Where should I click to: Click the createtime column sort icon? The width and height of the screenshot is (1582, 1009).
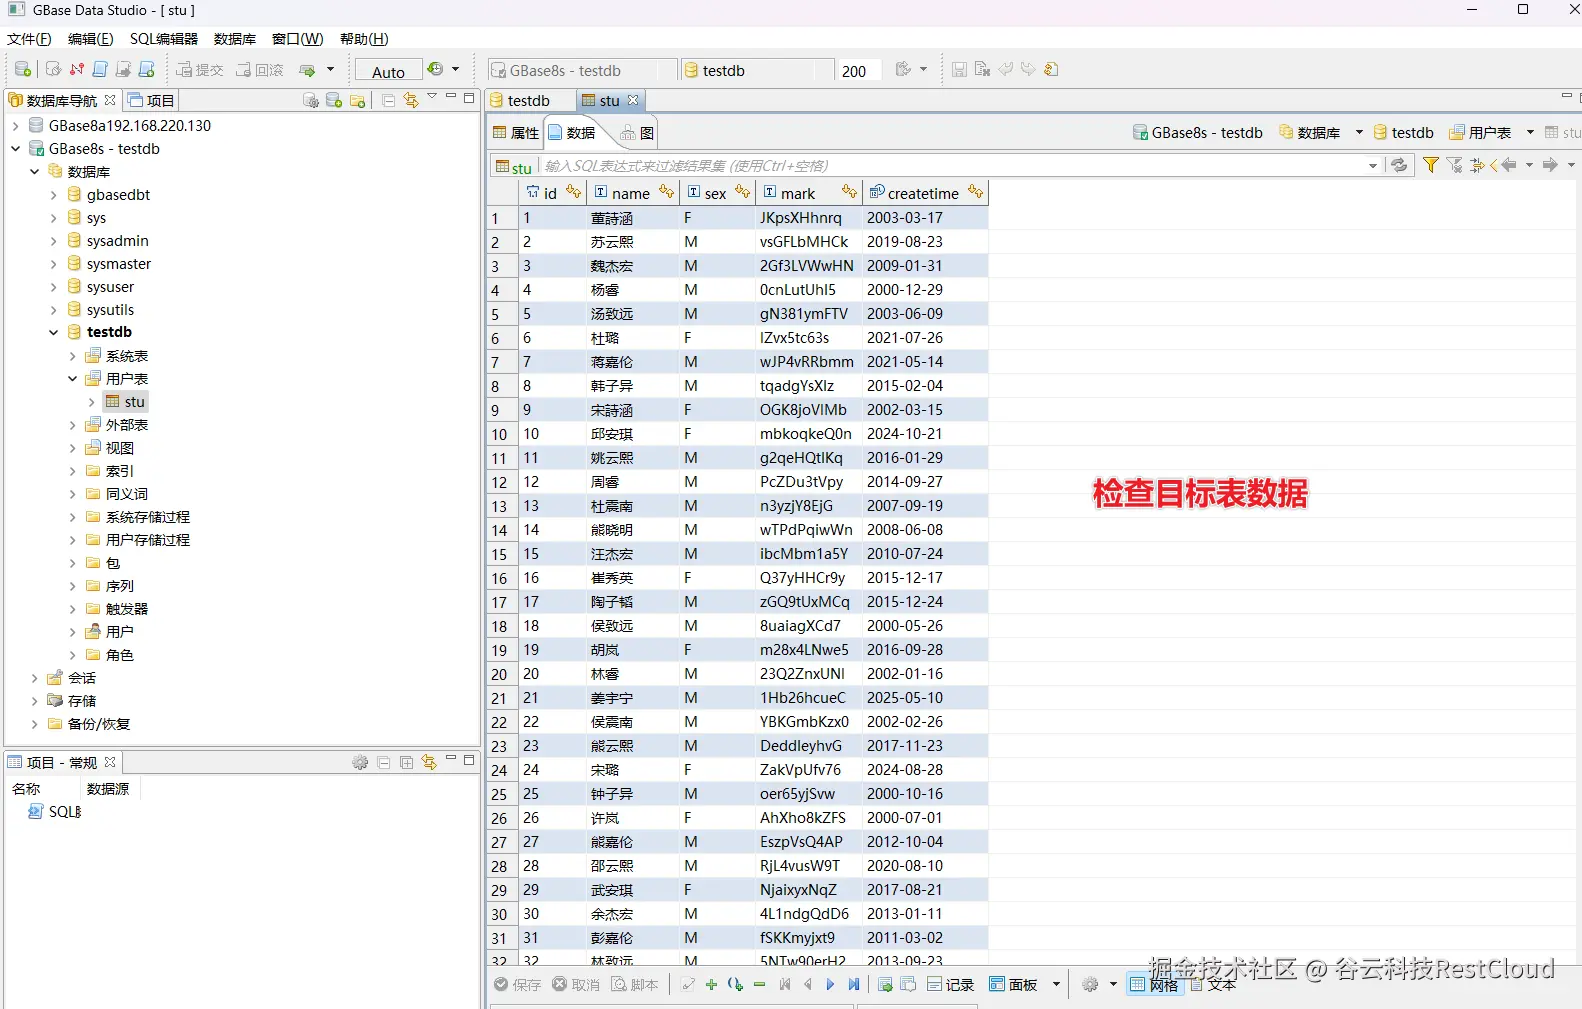976,192
